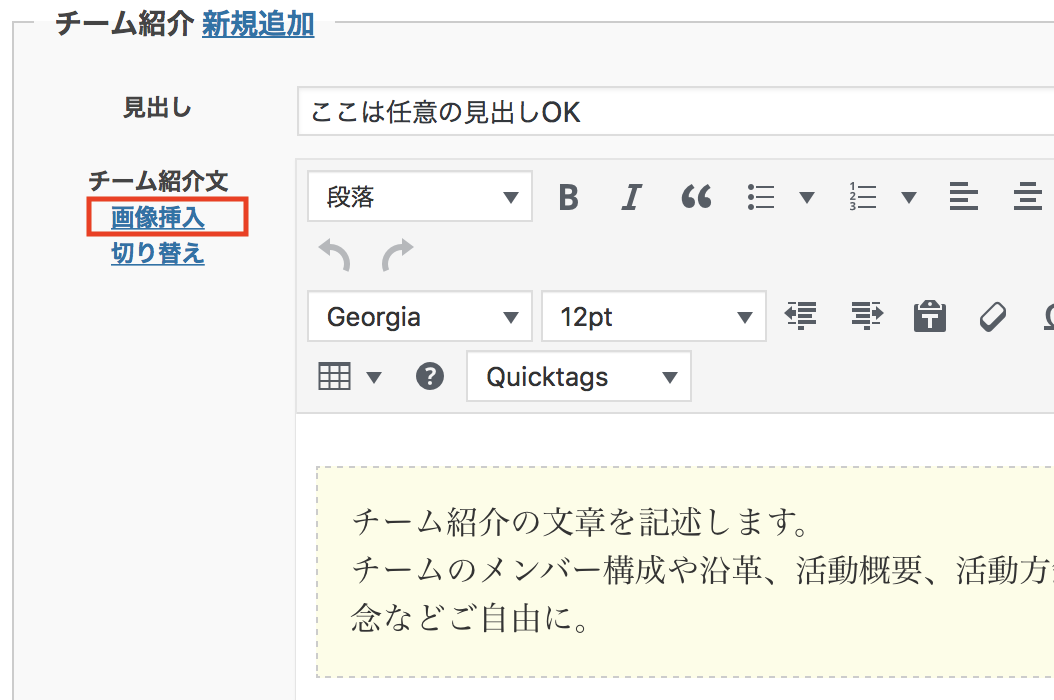
Task: Click the special character omega icon
Action: [1049, 316]
